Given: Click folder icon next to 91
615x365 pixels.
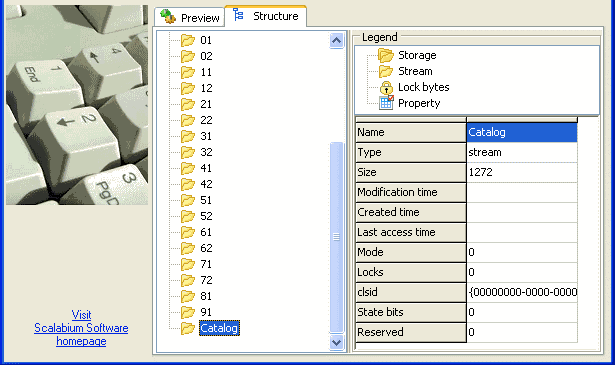Looking at the screenshot, I should click(x=188, y=312).
